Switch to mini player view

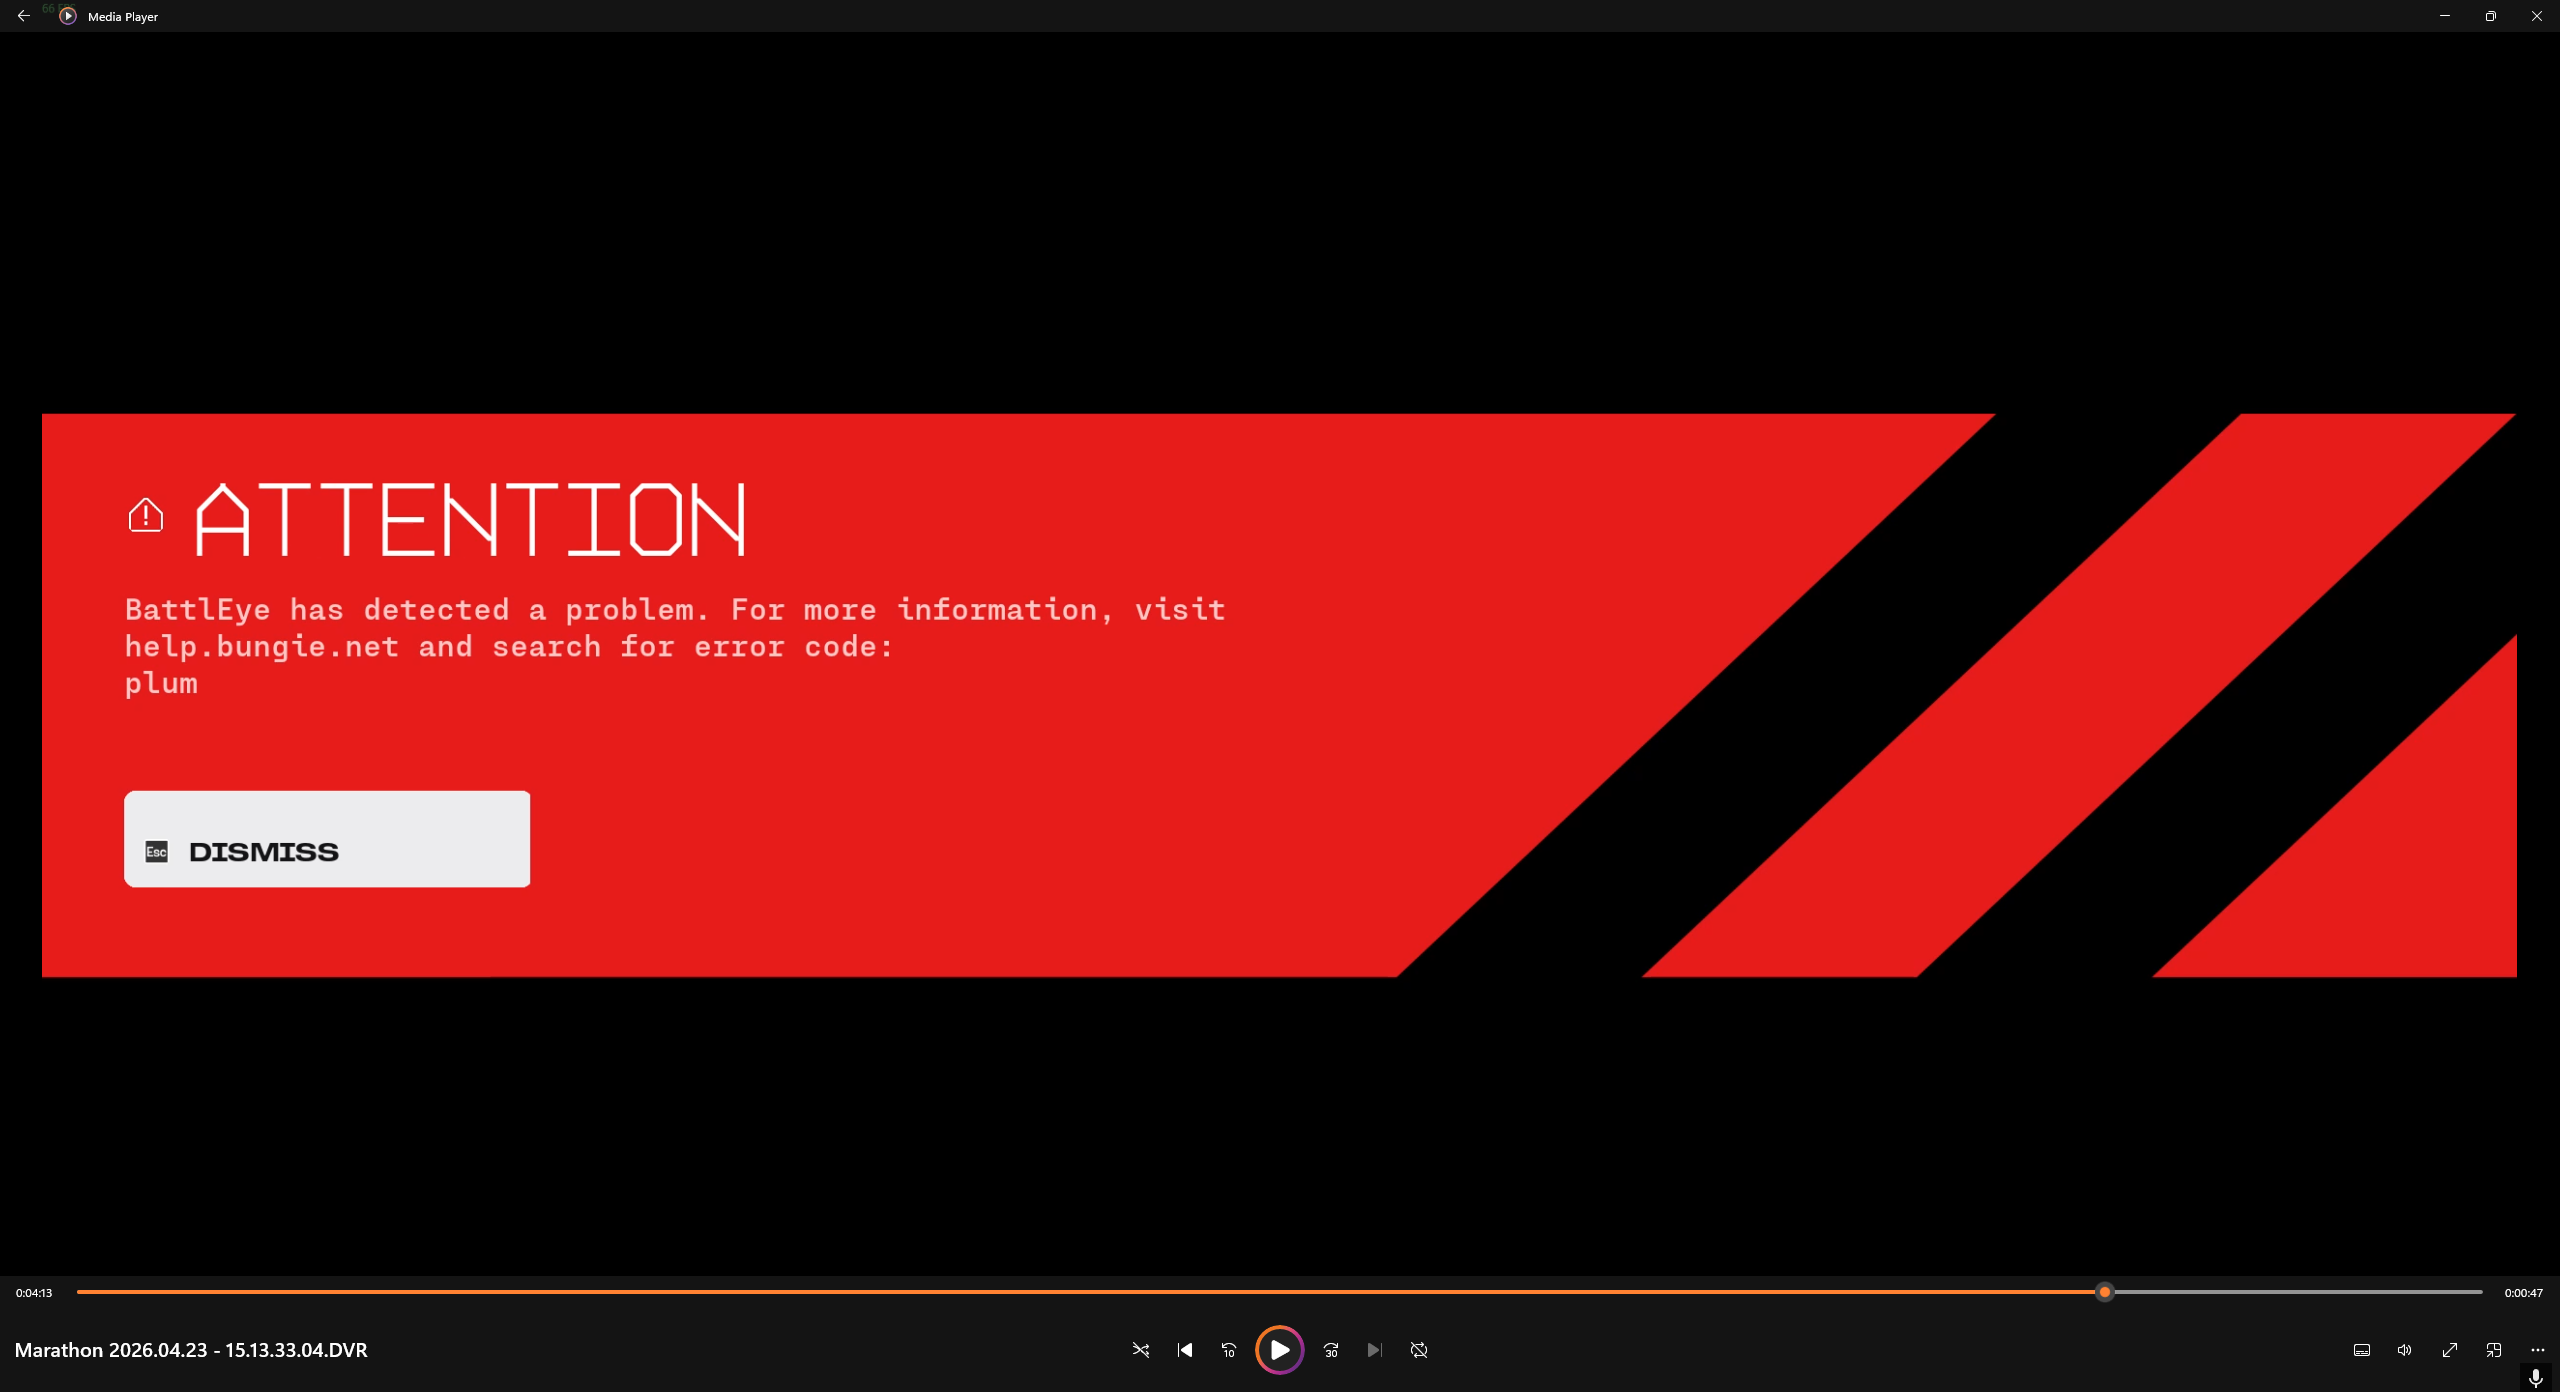[2494, 1350]
